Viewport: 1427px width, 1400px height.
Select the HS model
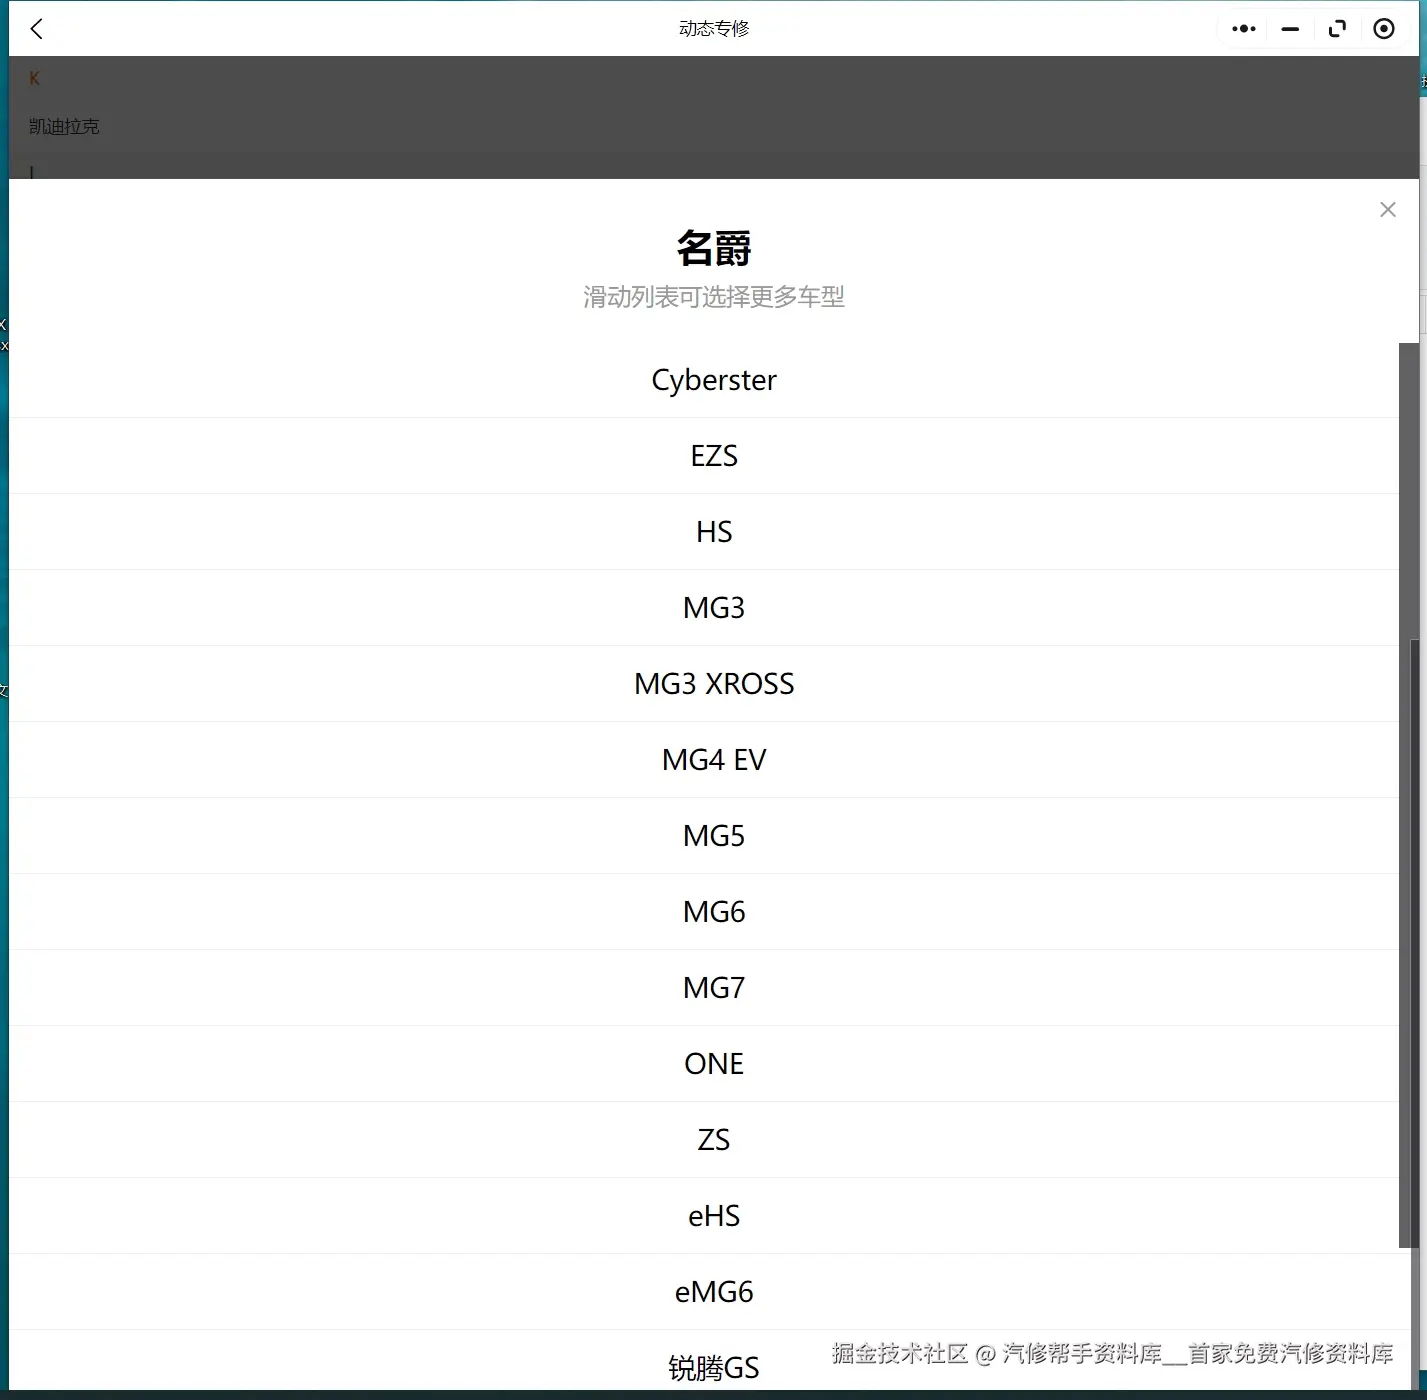click(x=713, y=531)
